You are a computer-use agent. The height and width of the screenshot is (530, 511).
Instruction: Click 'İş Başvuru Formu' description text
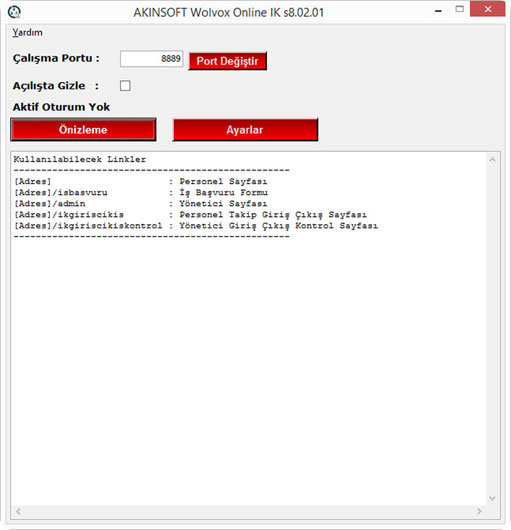[x=223, y=193]
